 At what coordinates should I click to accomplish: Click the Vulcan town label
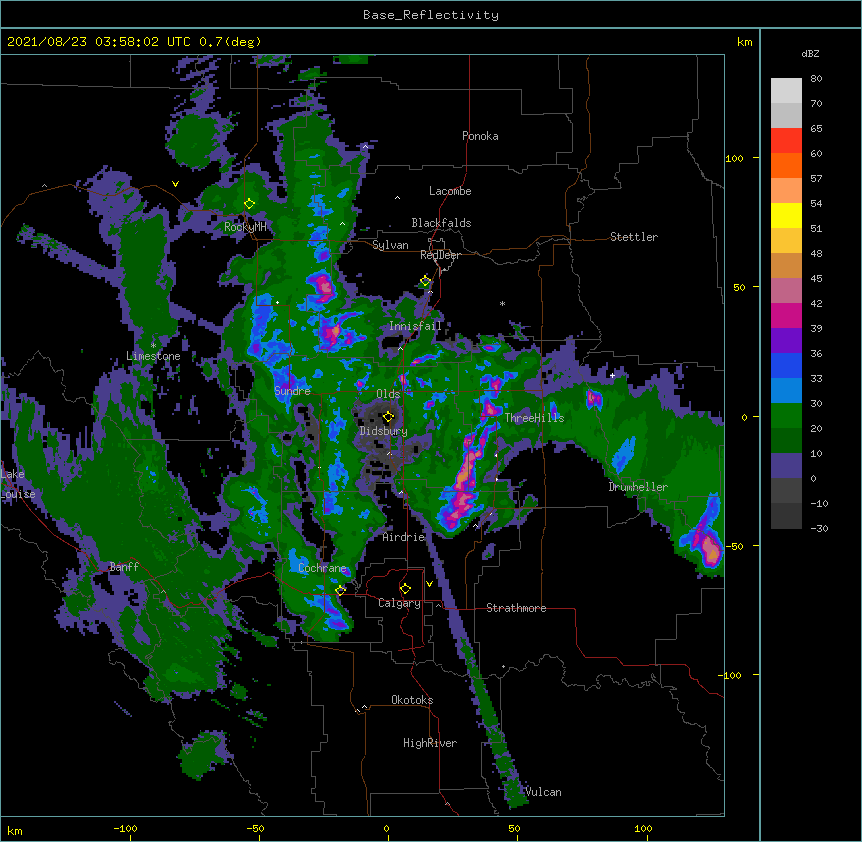(x=543, y=792)
